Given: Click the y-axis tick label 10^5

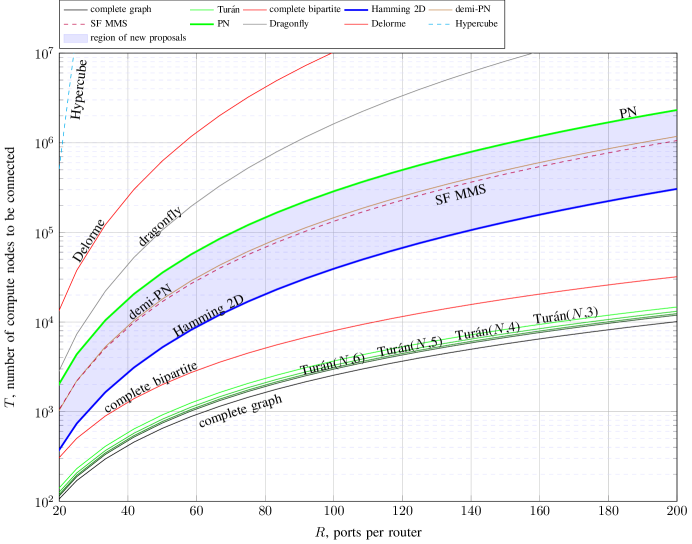Looking at the screenshot, I should click(x=44, y=233).
